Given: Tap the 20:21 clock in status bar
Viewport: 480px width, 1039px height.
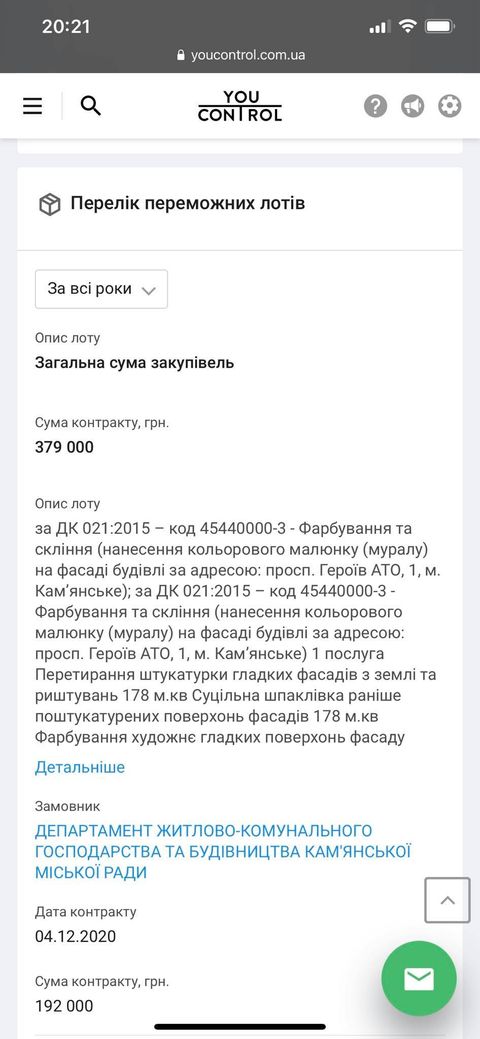Looking at the screenshot, I should (66, 27).
